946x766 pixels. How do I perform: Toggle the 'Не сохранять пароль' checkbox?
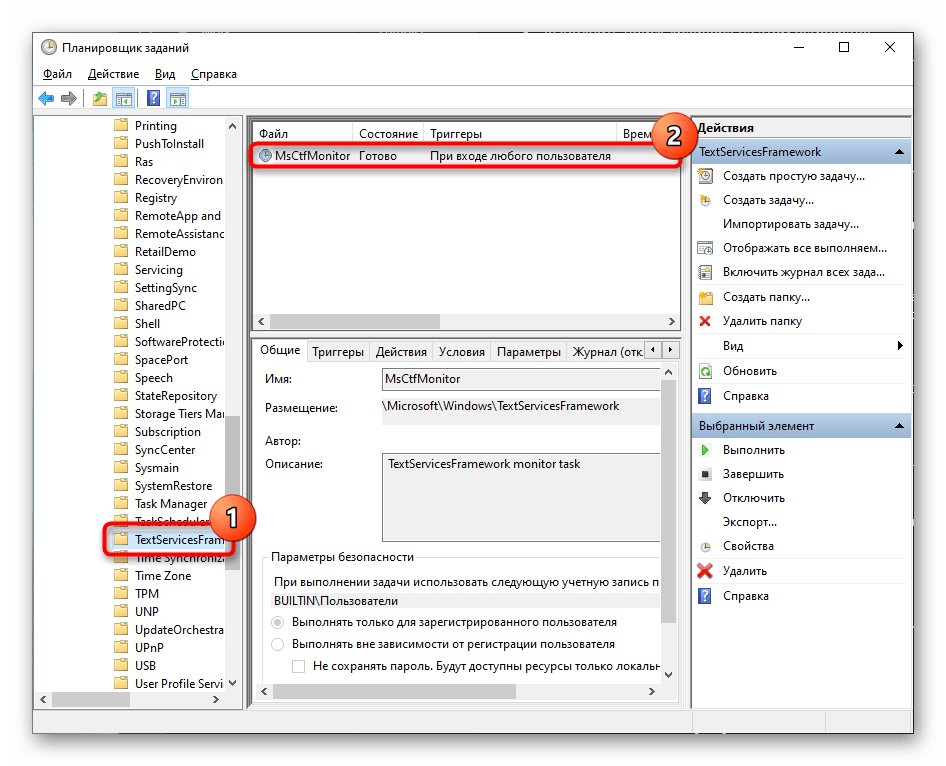(298, 666)
